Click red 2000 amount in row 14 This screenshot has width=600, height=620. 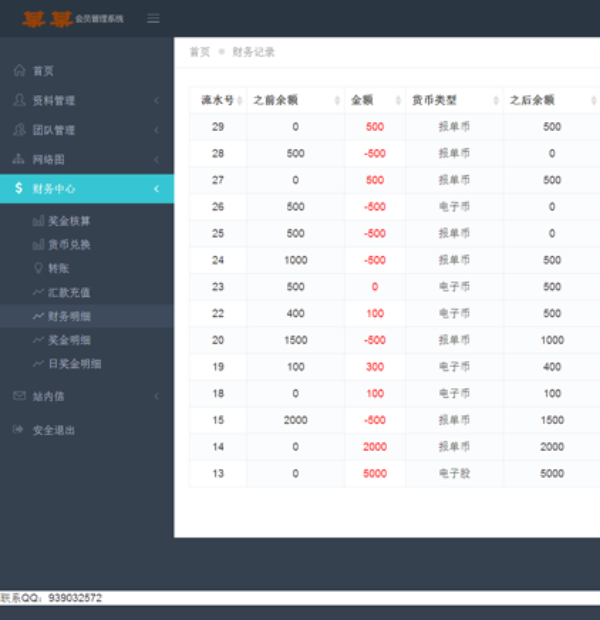click(x=375, y=447)
